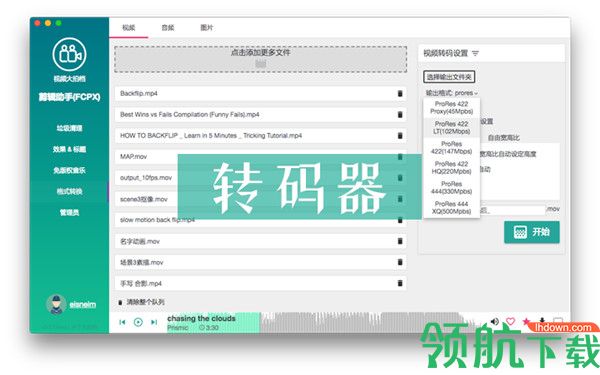Play the chasing the clouds track
The height and width of the screenshot is (375, 600).
coord(138,322)
